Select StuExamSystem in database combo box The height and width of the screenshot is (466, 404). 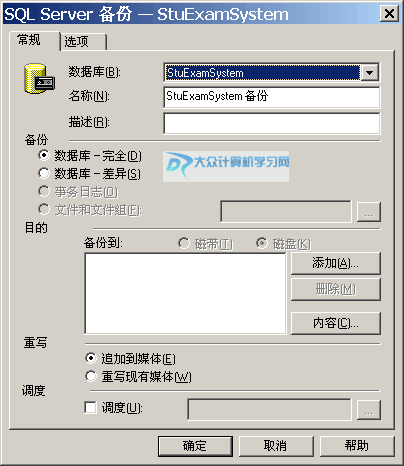pos(263,72)
